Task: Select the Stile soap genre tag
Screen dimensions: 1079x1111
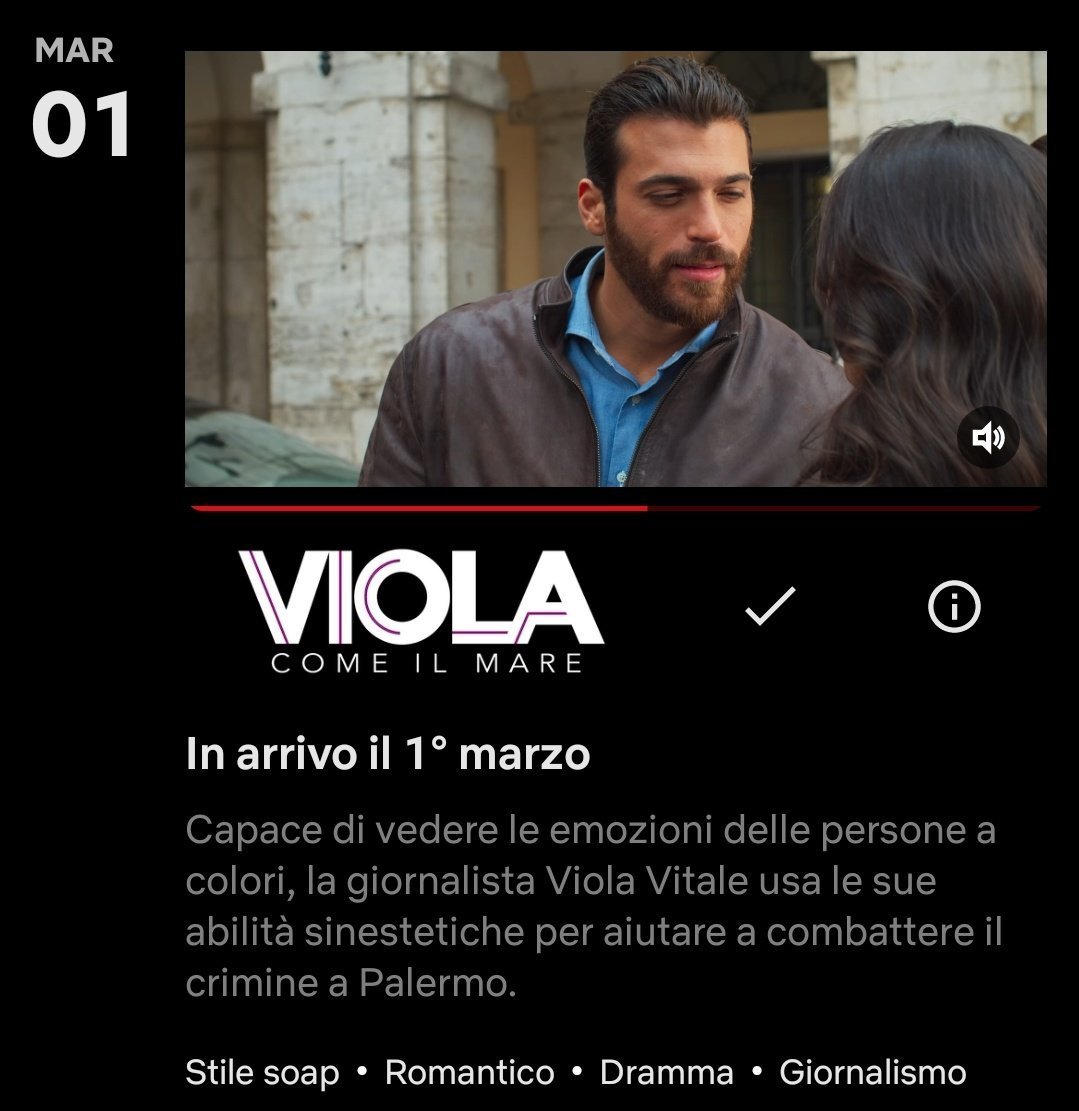Action: coord(262,1072)
